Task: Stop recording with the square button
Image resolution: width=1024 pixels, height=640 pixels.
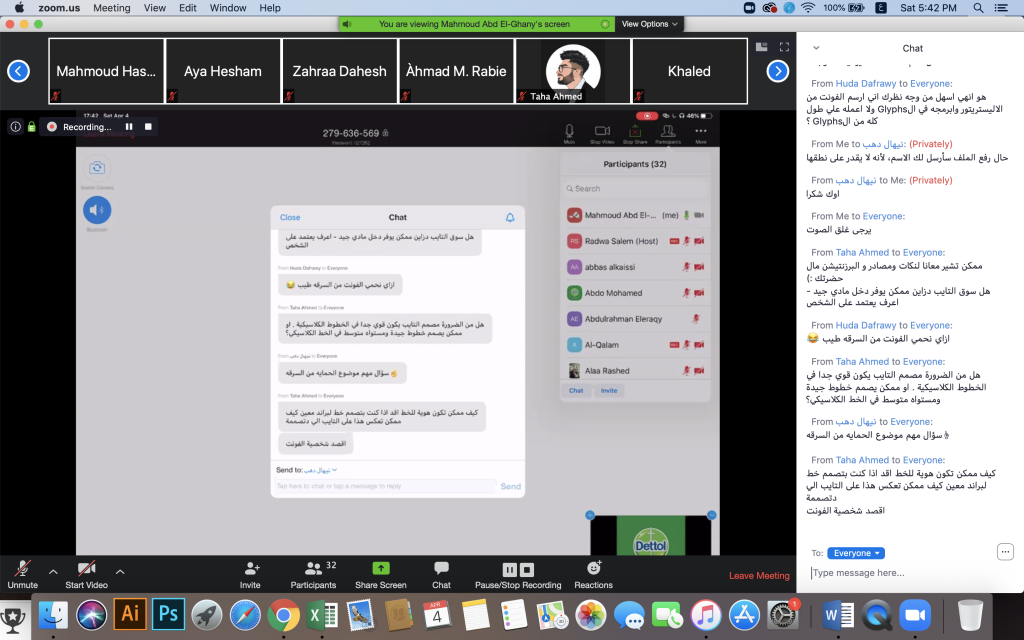Action: click(x=148, y=127)
